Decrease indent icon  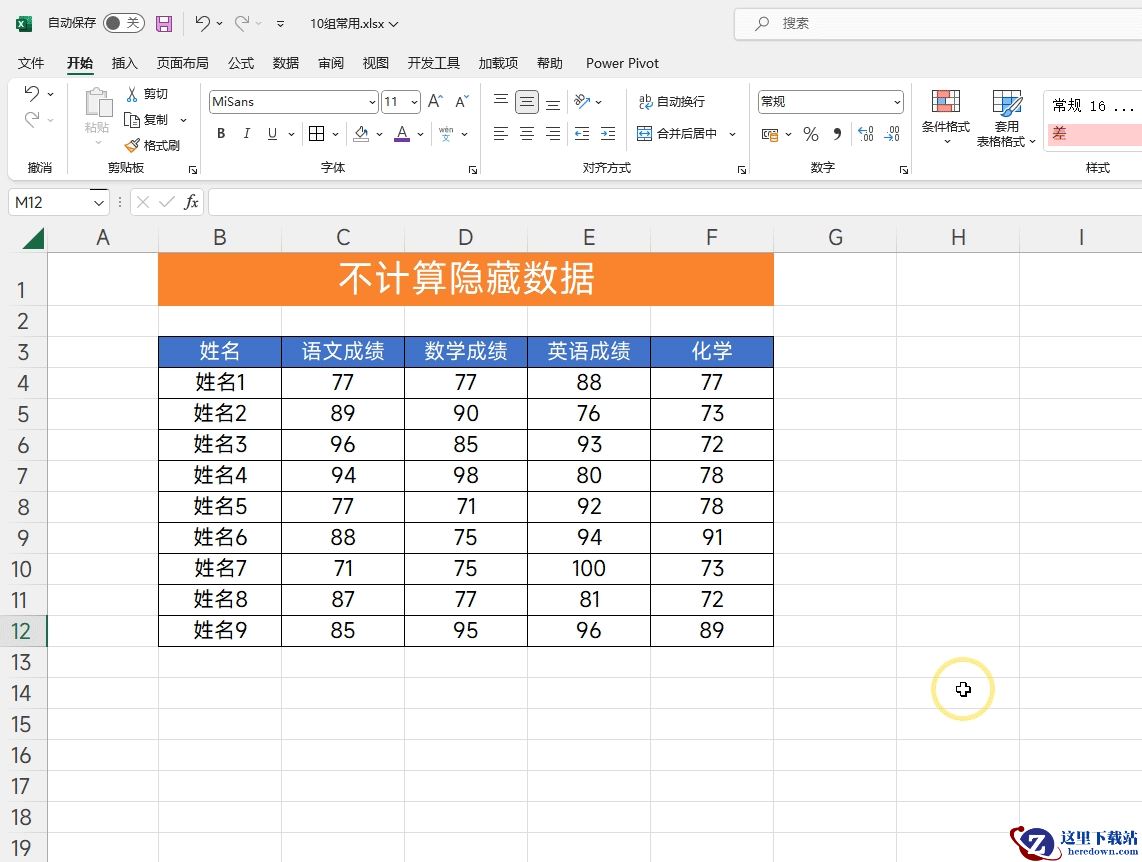coord(582,133)
